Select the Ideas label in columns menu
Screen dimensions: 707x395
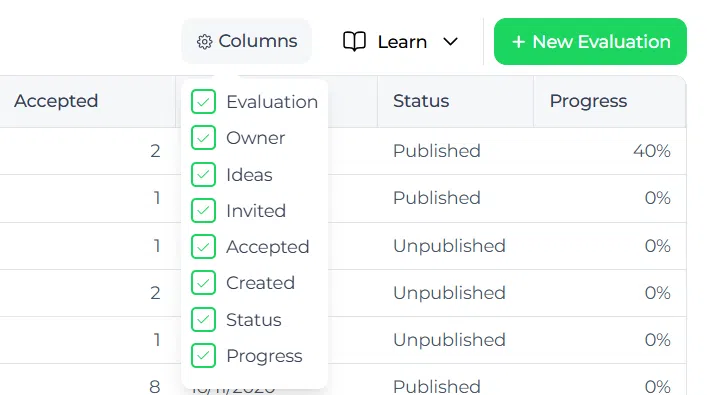pyautogui.click(x=249, y=175)
